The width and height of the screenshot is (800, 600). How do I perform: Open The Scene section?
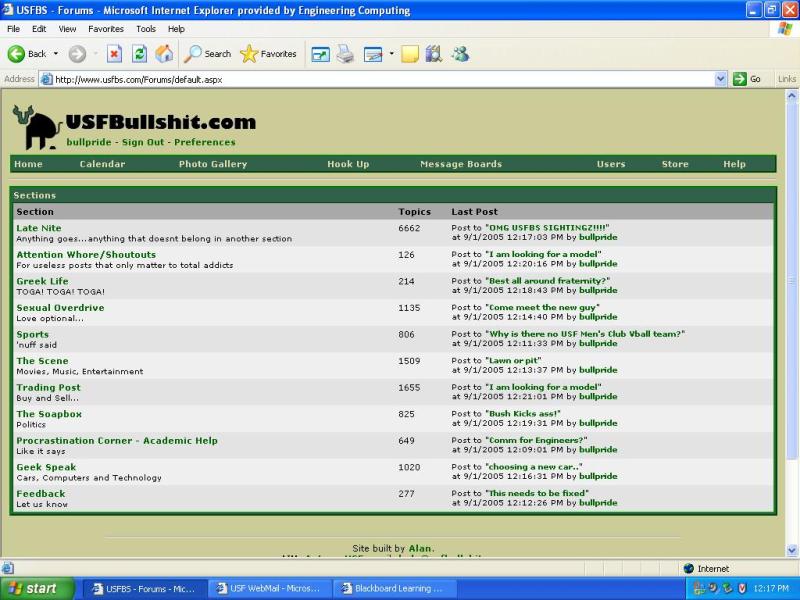(42, 361)
